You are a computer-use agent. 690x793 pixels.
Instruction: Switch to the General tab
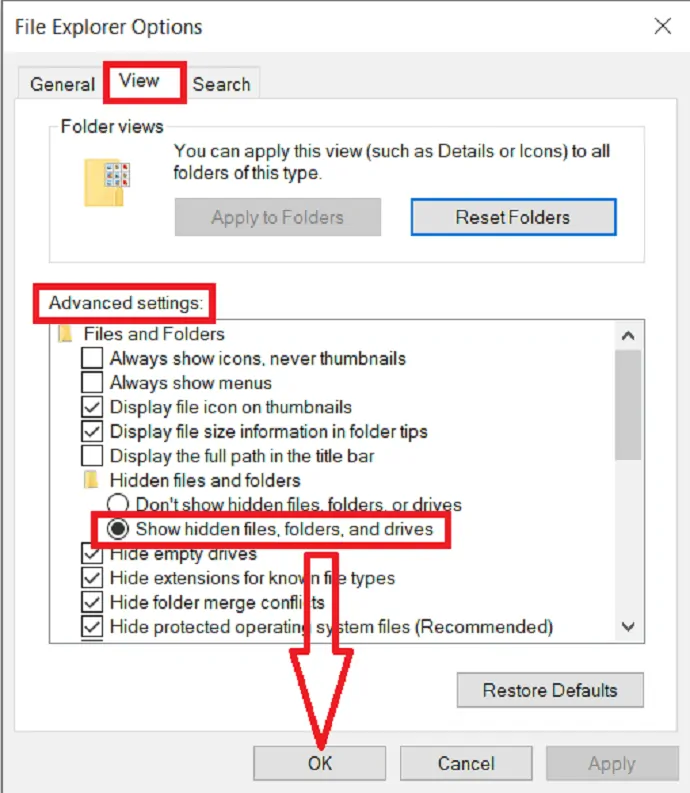click(x=62, y=84)
